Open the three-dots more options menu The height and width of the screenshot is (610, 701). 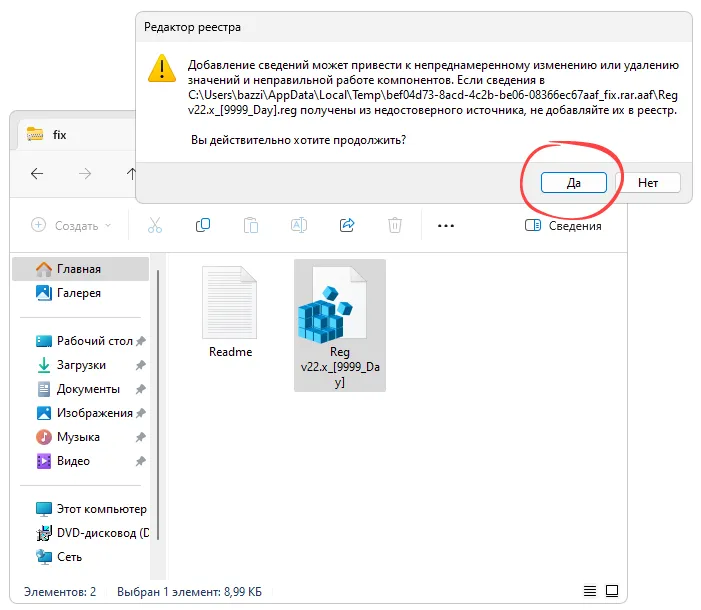tap(446, 226)
